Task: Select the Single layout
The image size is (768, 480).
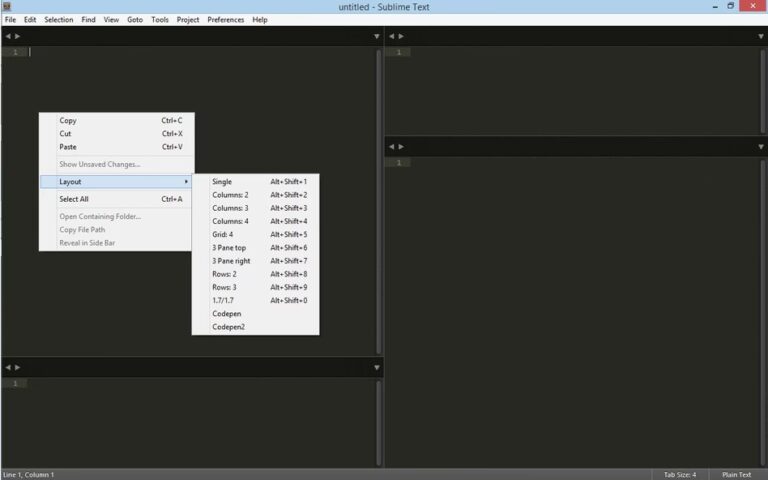Action: 255,182
